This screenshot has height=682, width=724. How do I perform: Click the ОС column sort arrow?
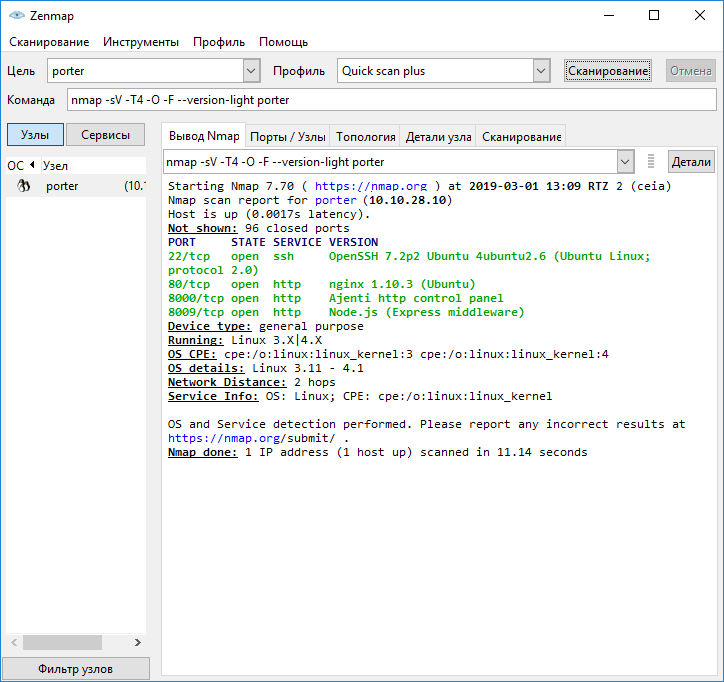32,164
